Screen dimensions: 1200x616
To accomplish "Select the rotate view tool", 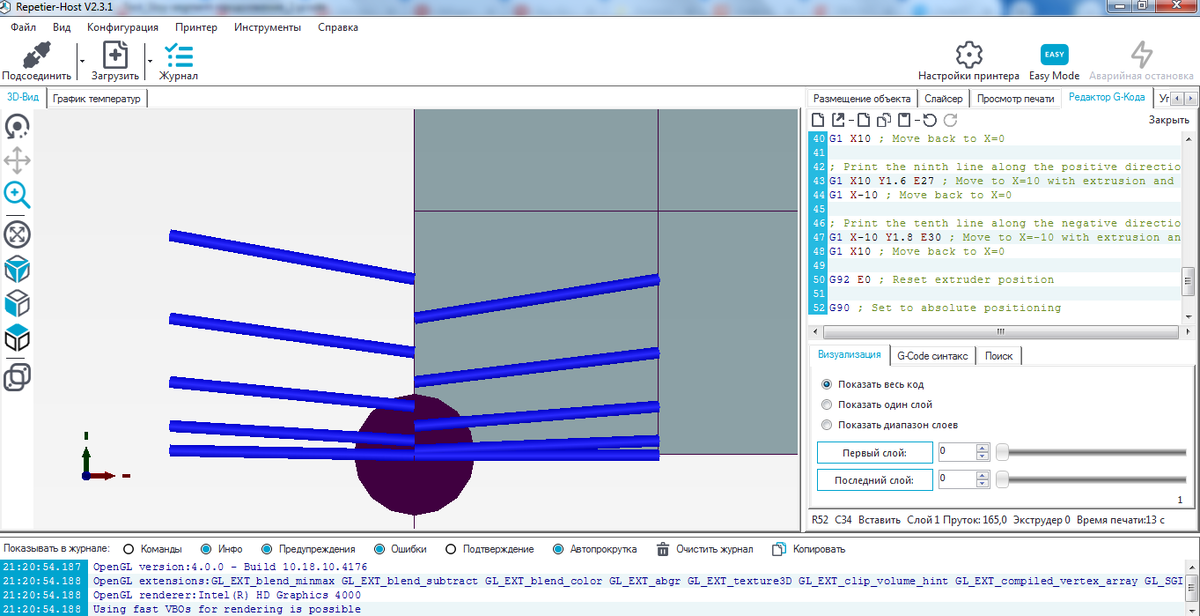I will point(17,127).
